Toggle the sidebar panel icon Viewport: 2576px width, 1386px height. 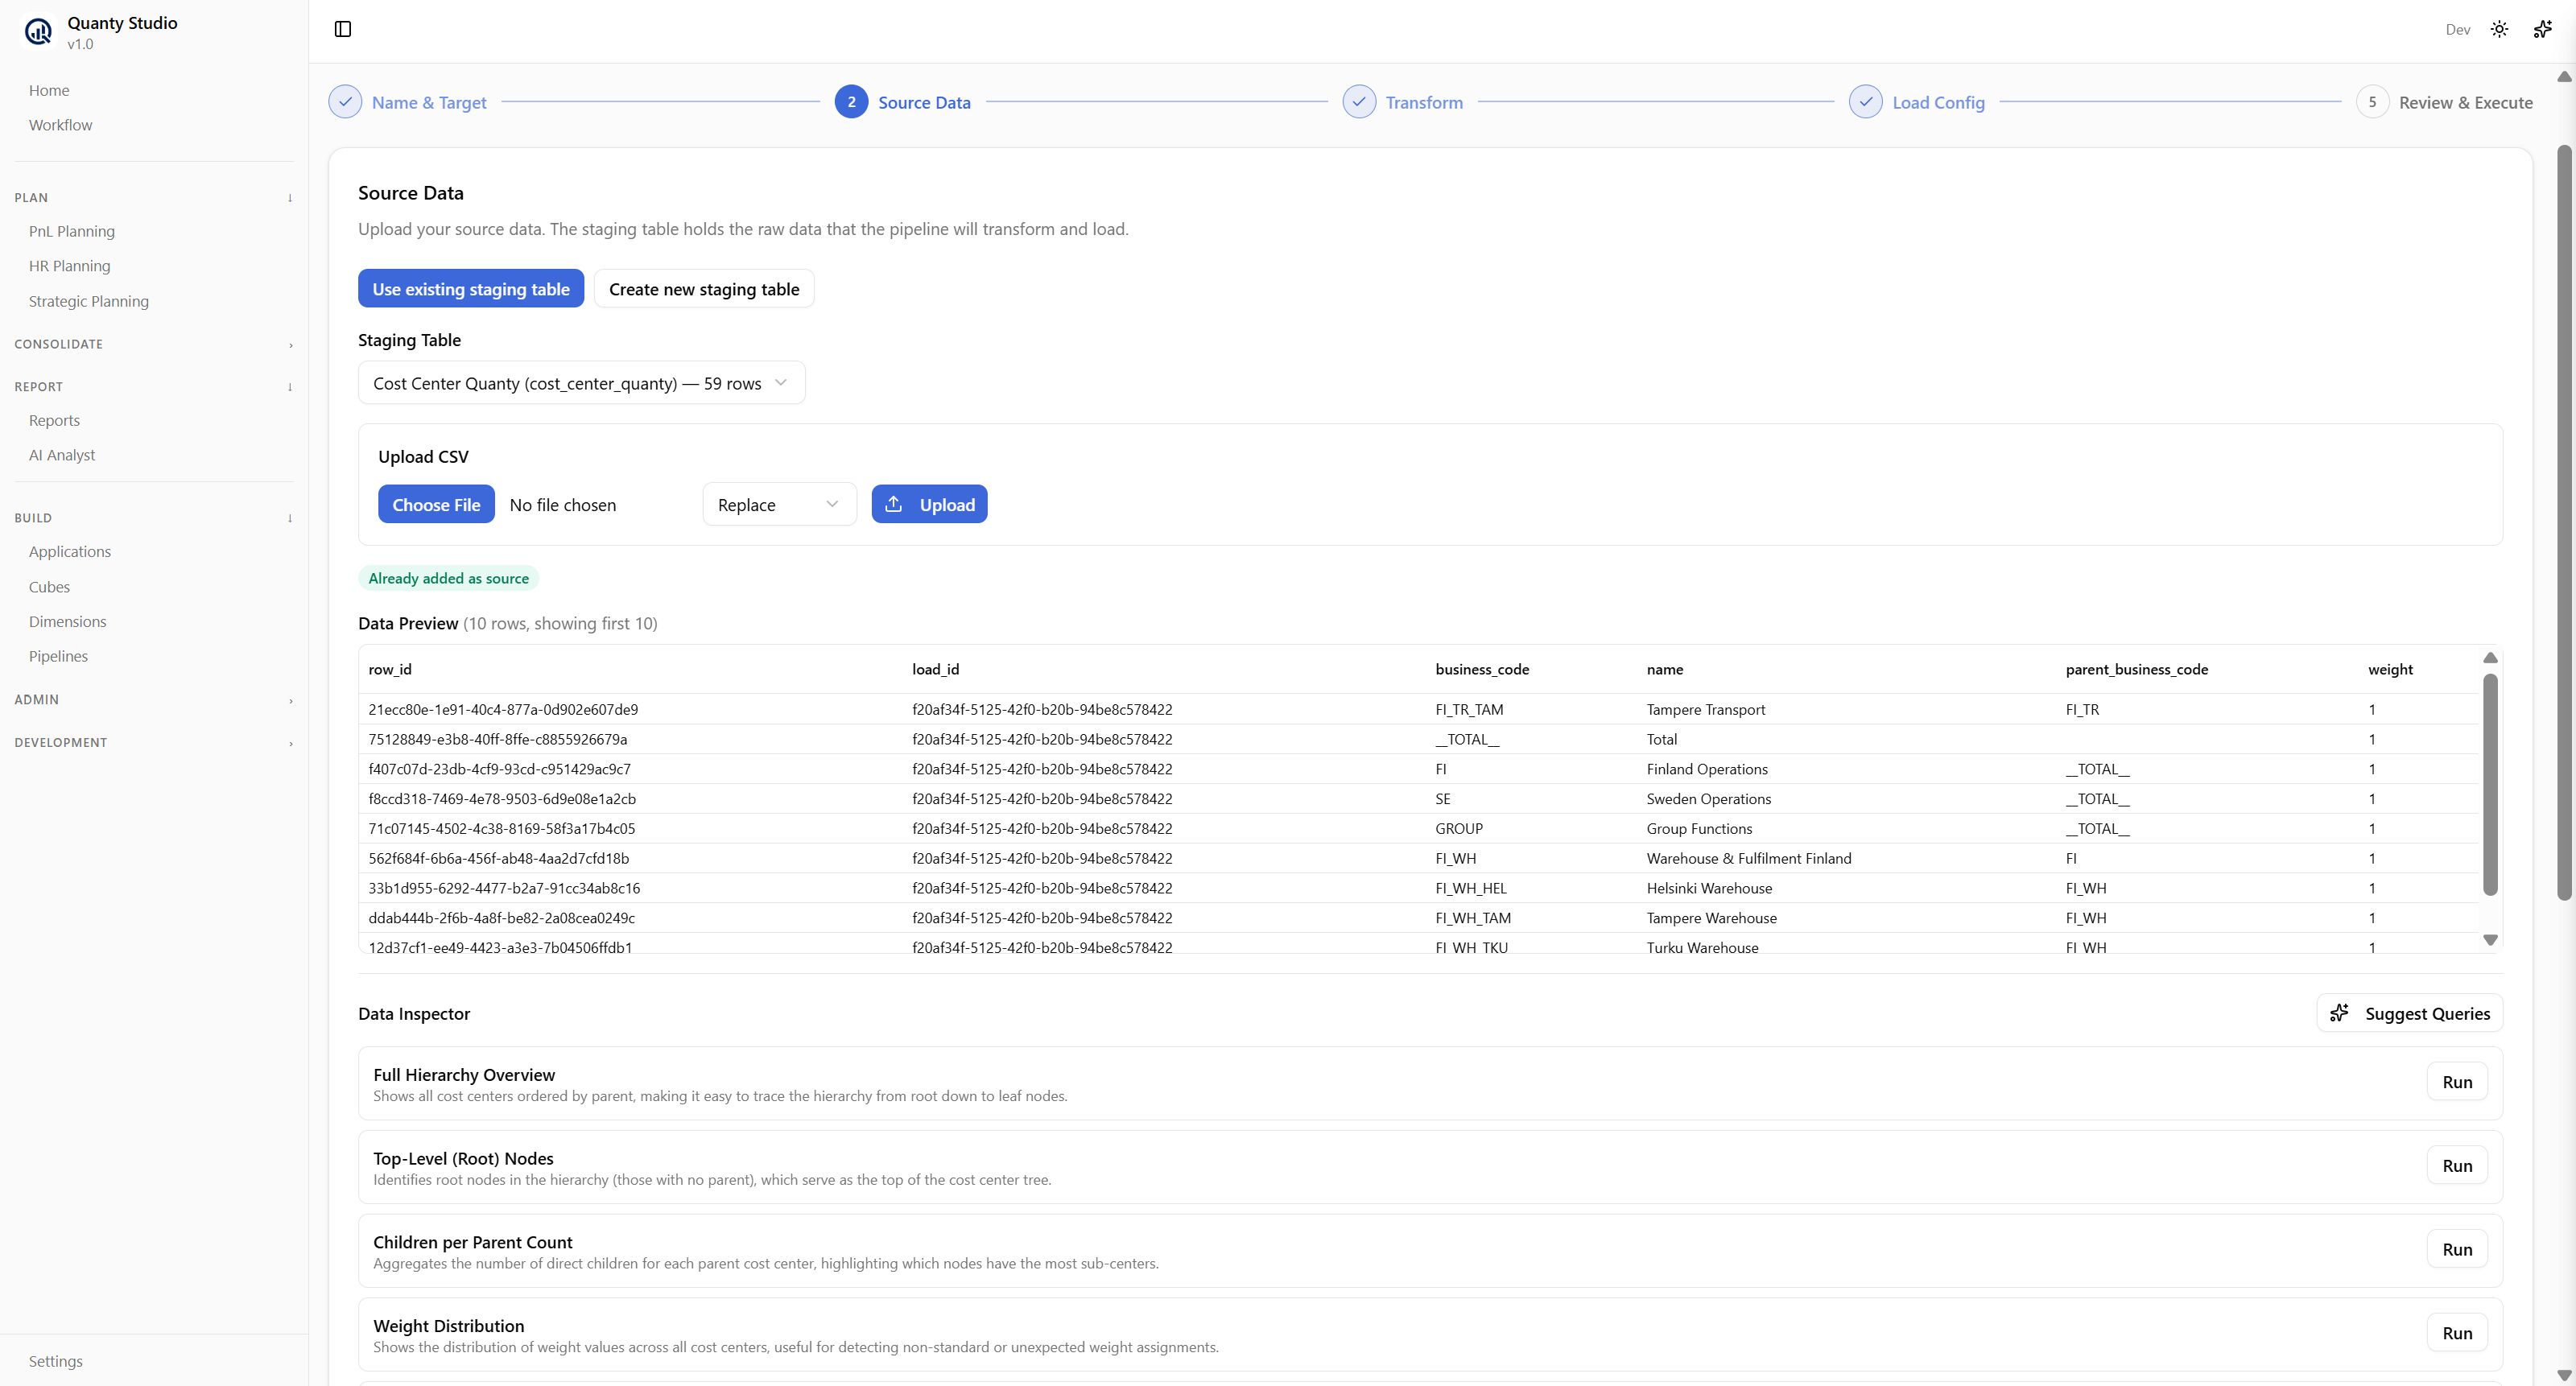[x=343, y=29]
